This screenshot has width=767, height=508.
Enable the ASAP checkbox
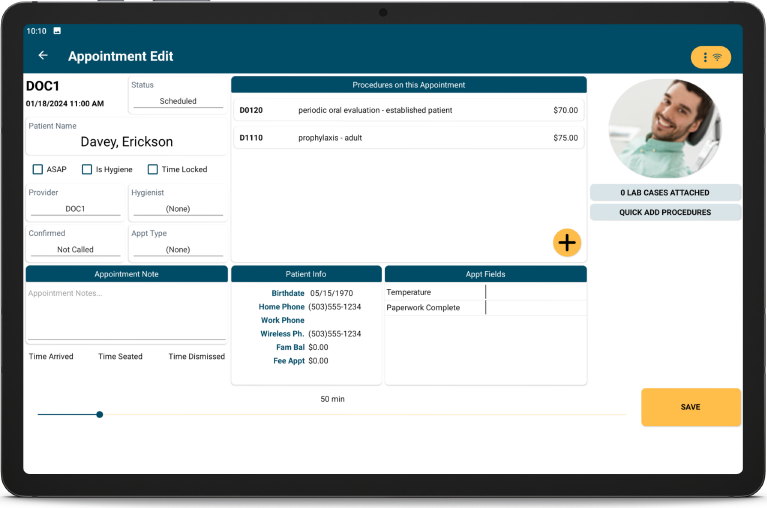tap(38, 170)
